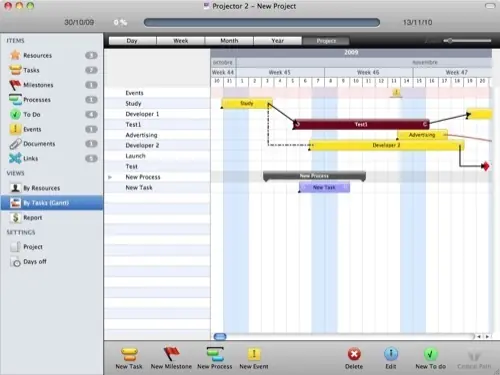Image resolution: width=500 pixels, height=375 pixels.
Task: Open the Report dollar icon
Action: (15, 217)
